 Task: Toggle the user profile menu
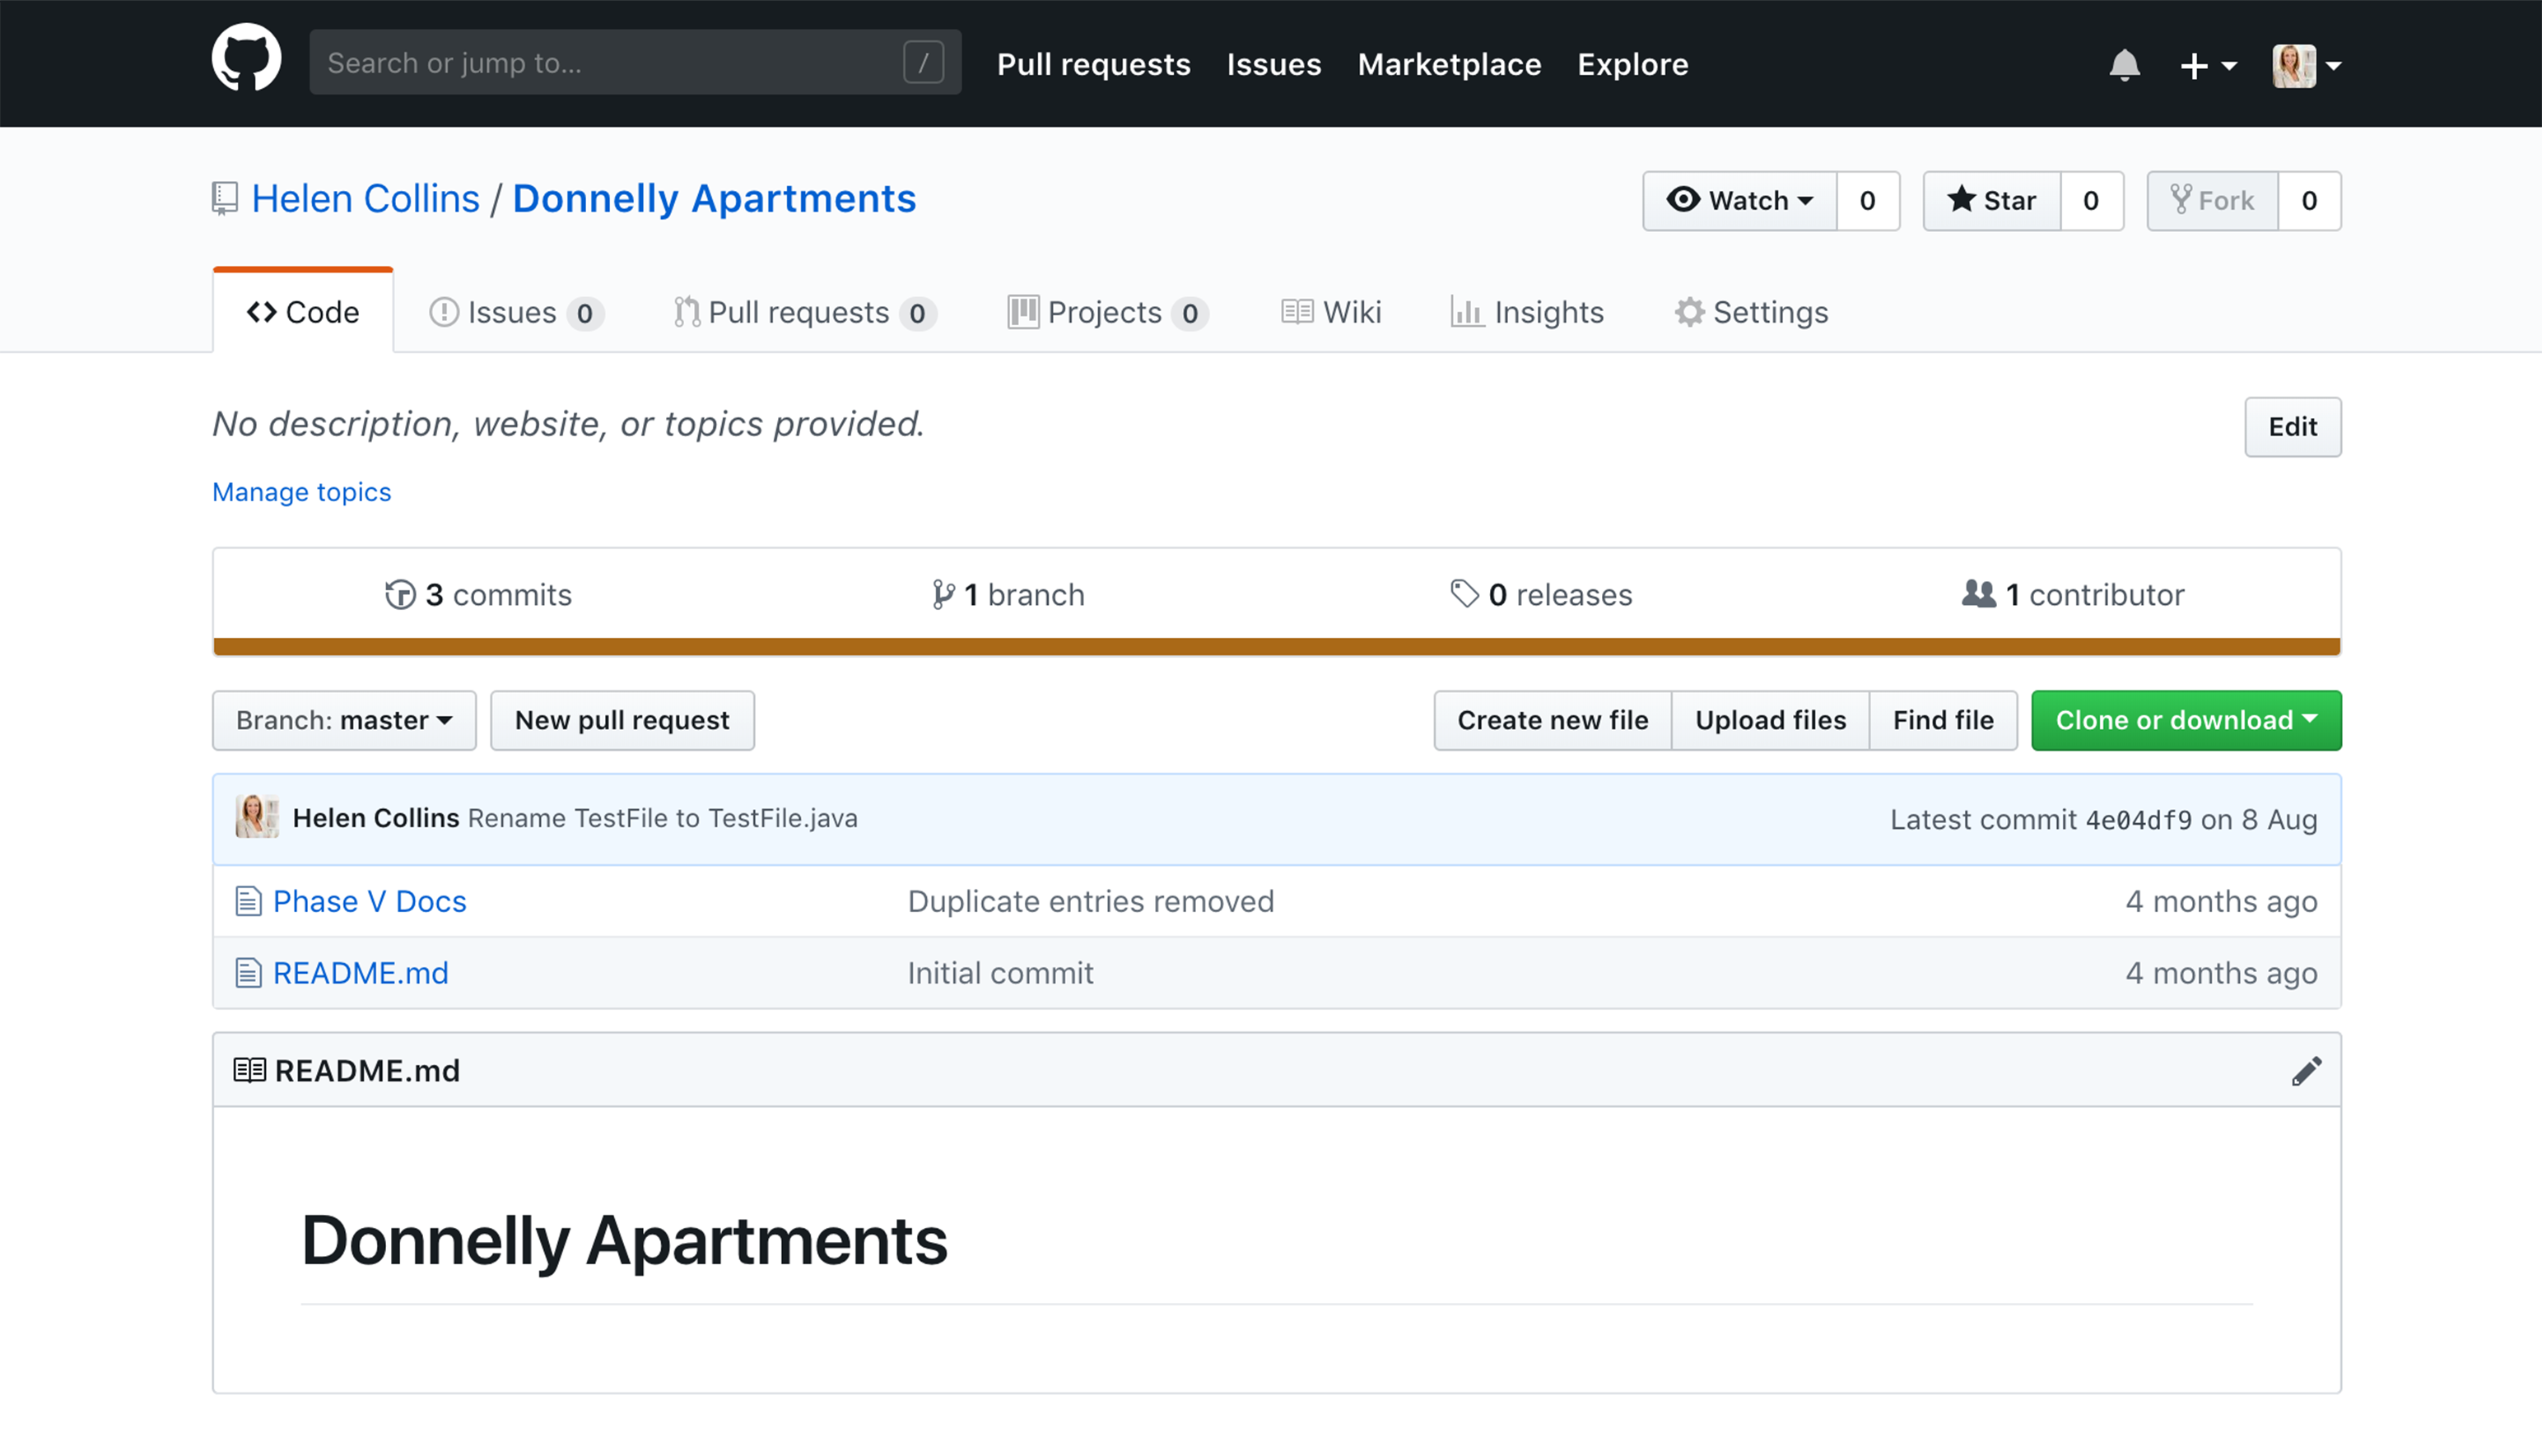(x=2308, y=64)
